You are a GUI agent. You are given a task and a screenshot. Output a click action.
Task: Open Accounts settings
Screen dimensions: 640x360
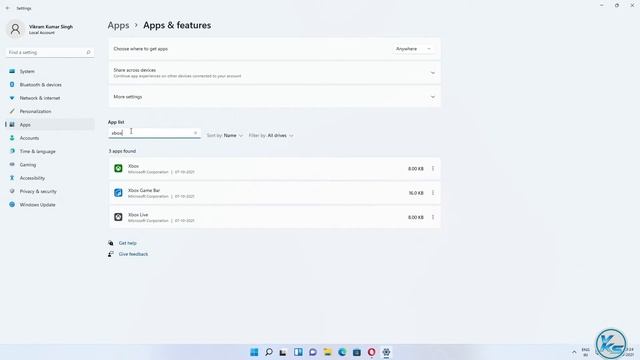(x=49, y=138)
